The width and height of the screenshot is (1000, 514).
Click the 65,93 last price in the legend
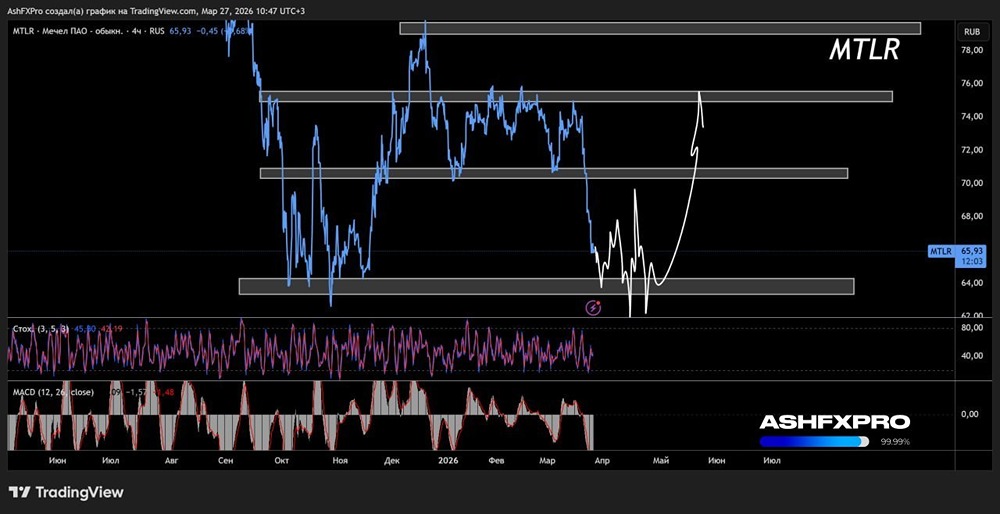pos(180,31)
